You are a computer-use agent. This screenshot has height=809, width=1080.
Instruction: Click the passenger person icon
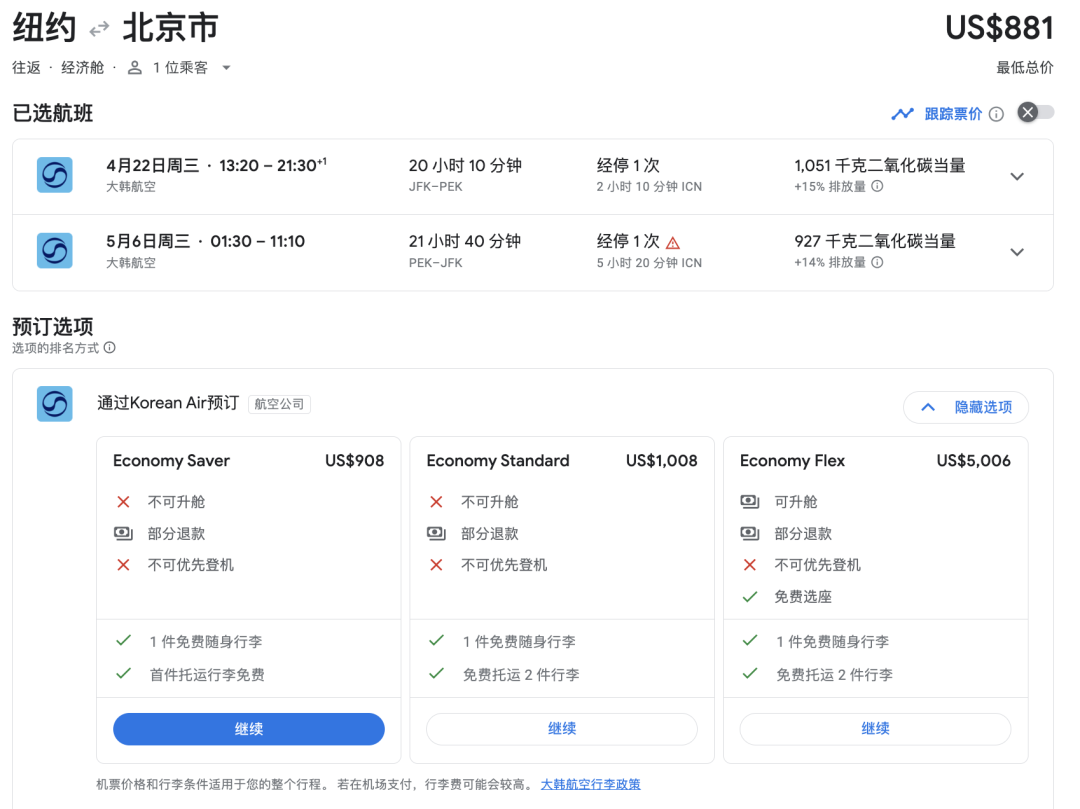[x=135, y=68]
